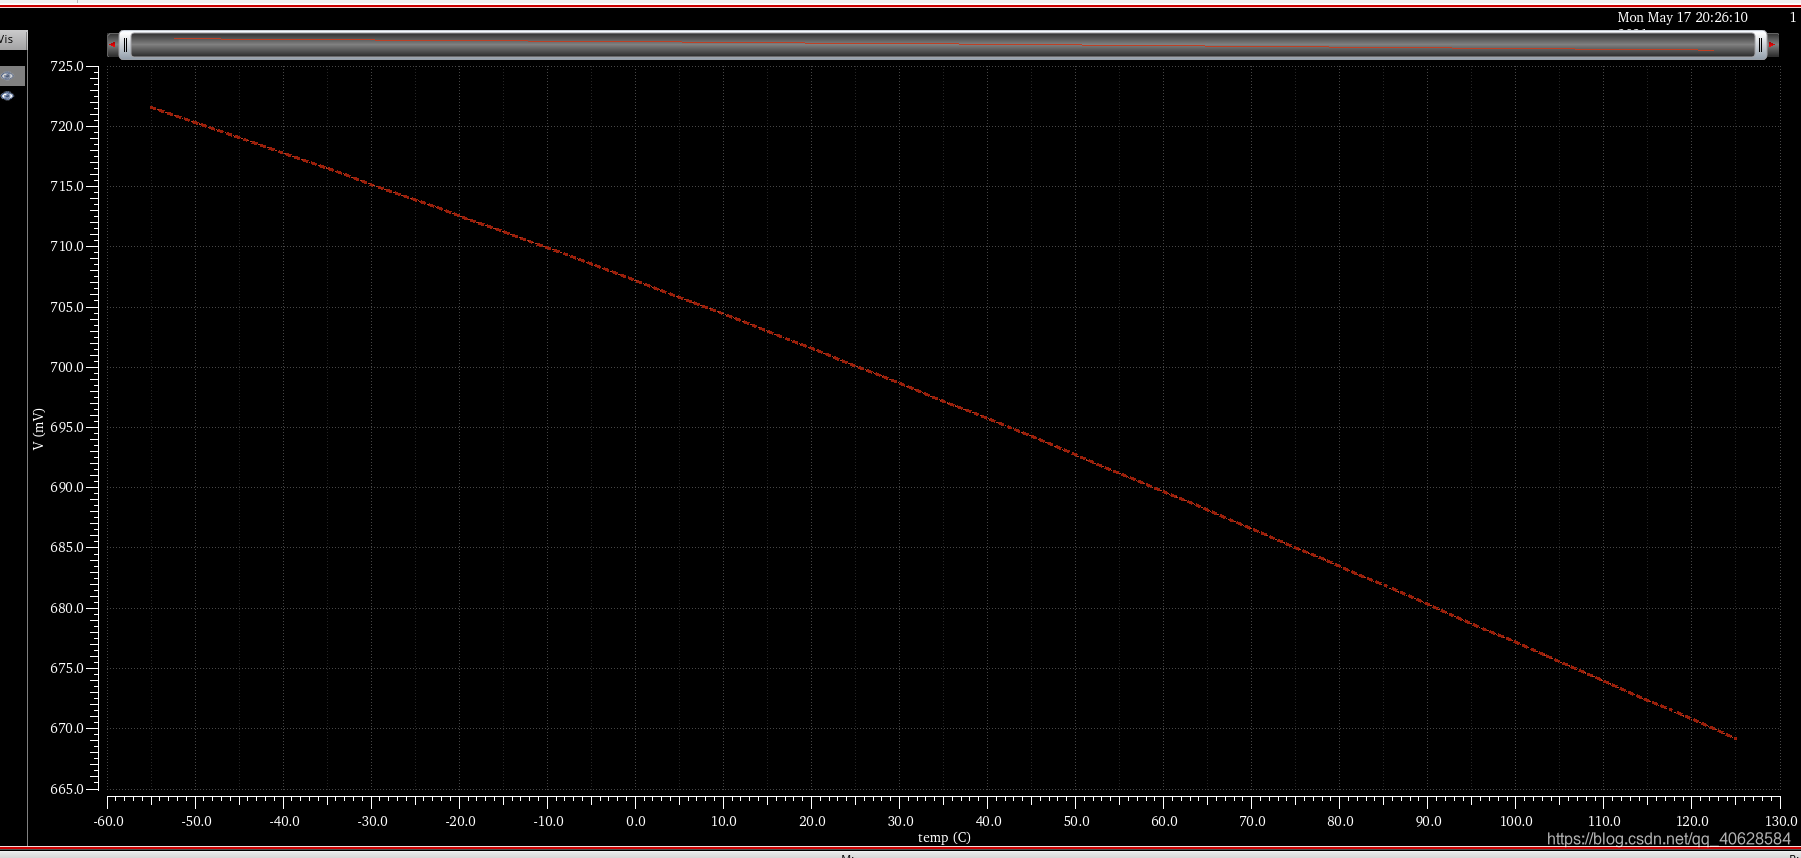The width and height of the screenshot is (1801, 858).
Task: Toggle the lower eye visibility icon
Action: (x=8, y=96)
